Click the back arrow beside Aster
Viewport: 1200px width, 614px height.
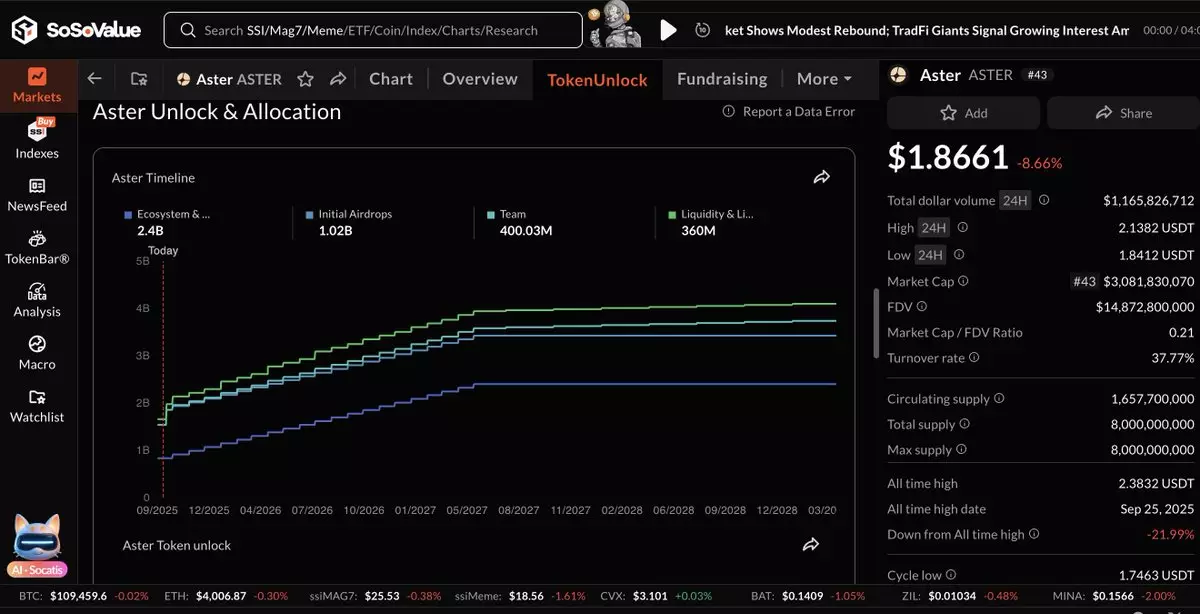pyautogui.click(x=94, y=79)
